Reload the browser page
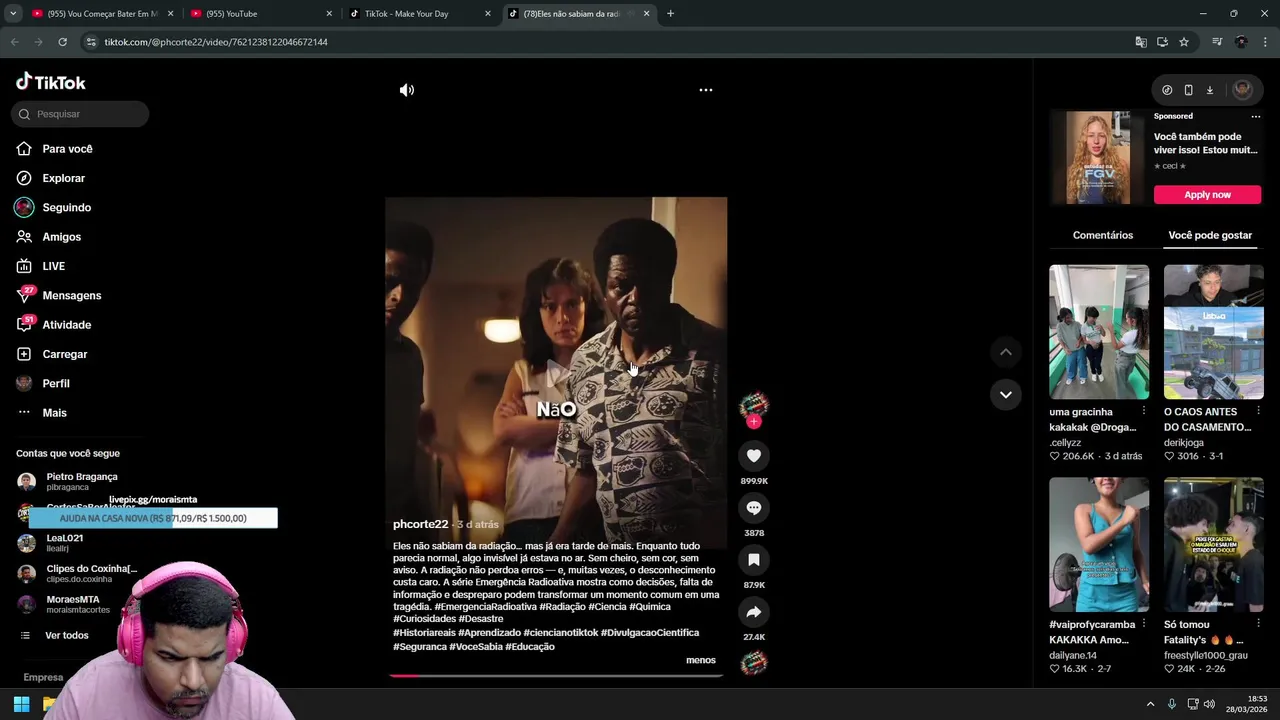Screen dimensions: 1280x720 pos(62,42)
